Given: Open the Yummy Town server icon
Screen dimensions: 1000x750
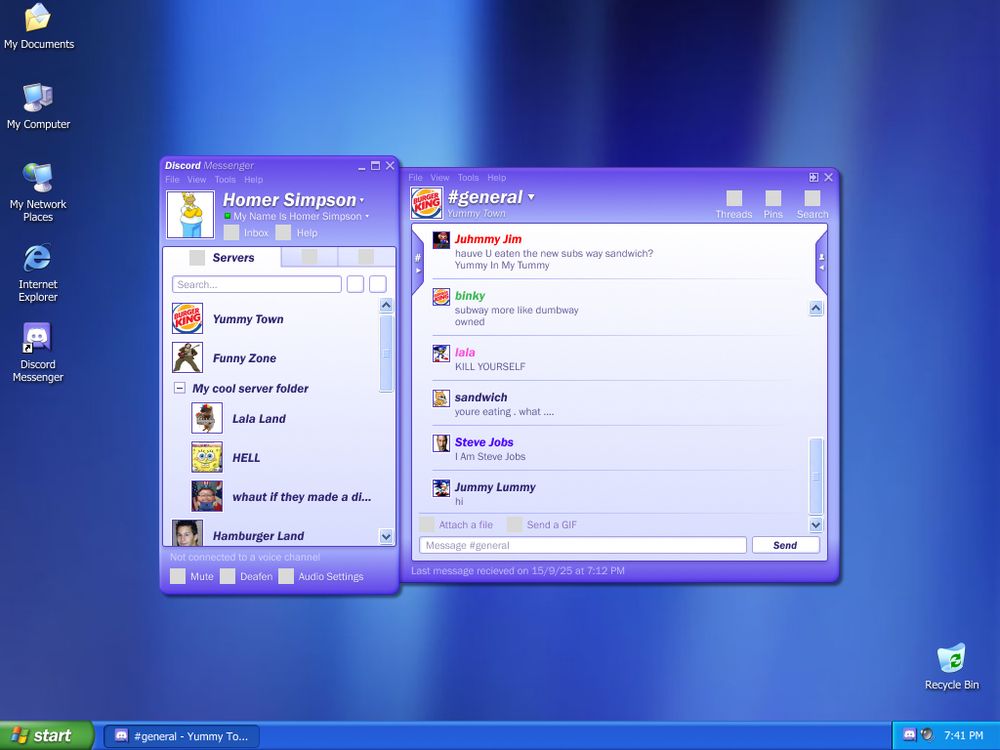Looking at the screenshot, I should pyautogui.click(x=188, y=319).
